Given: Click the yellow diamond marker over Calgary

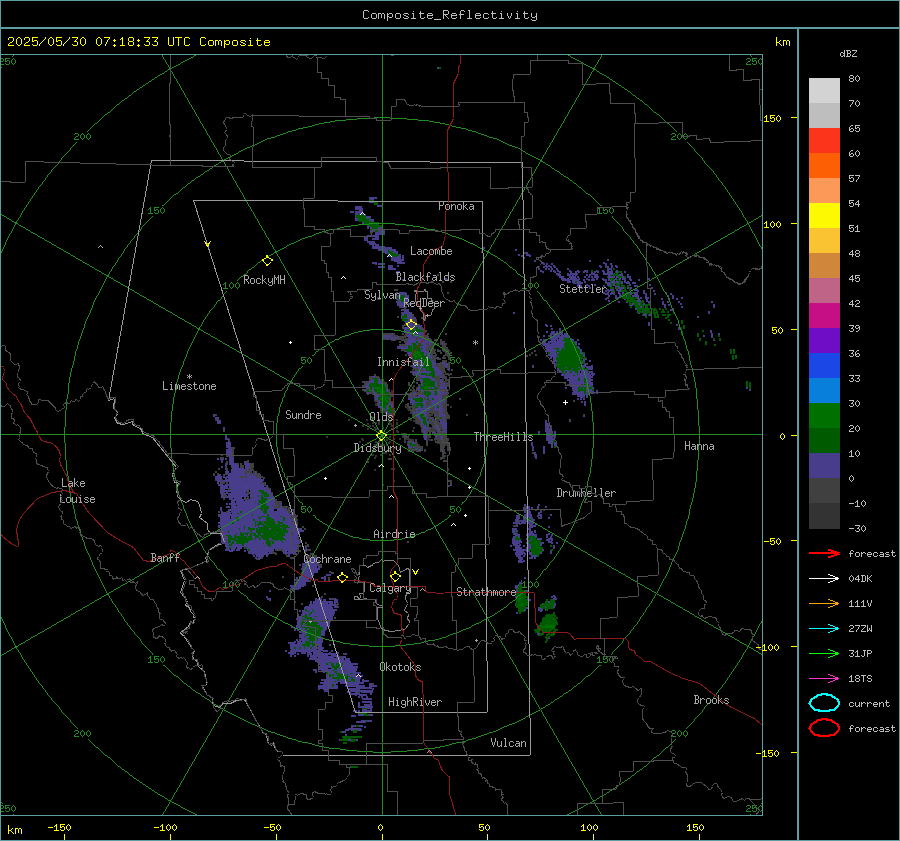Looking at the screenshot, I should tap(395, 576).
